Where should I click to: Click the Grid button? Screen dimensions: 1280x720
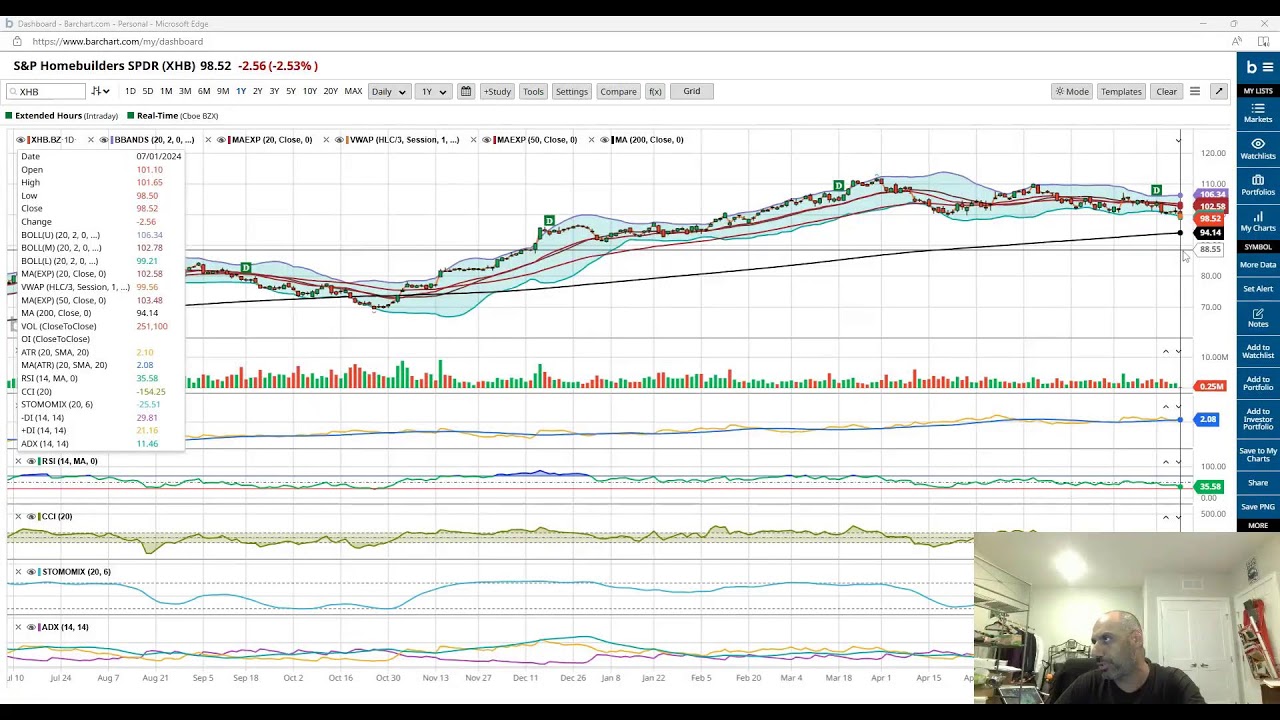(x=691, y=91)
